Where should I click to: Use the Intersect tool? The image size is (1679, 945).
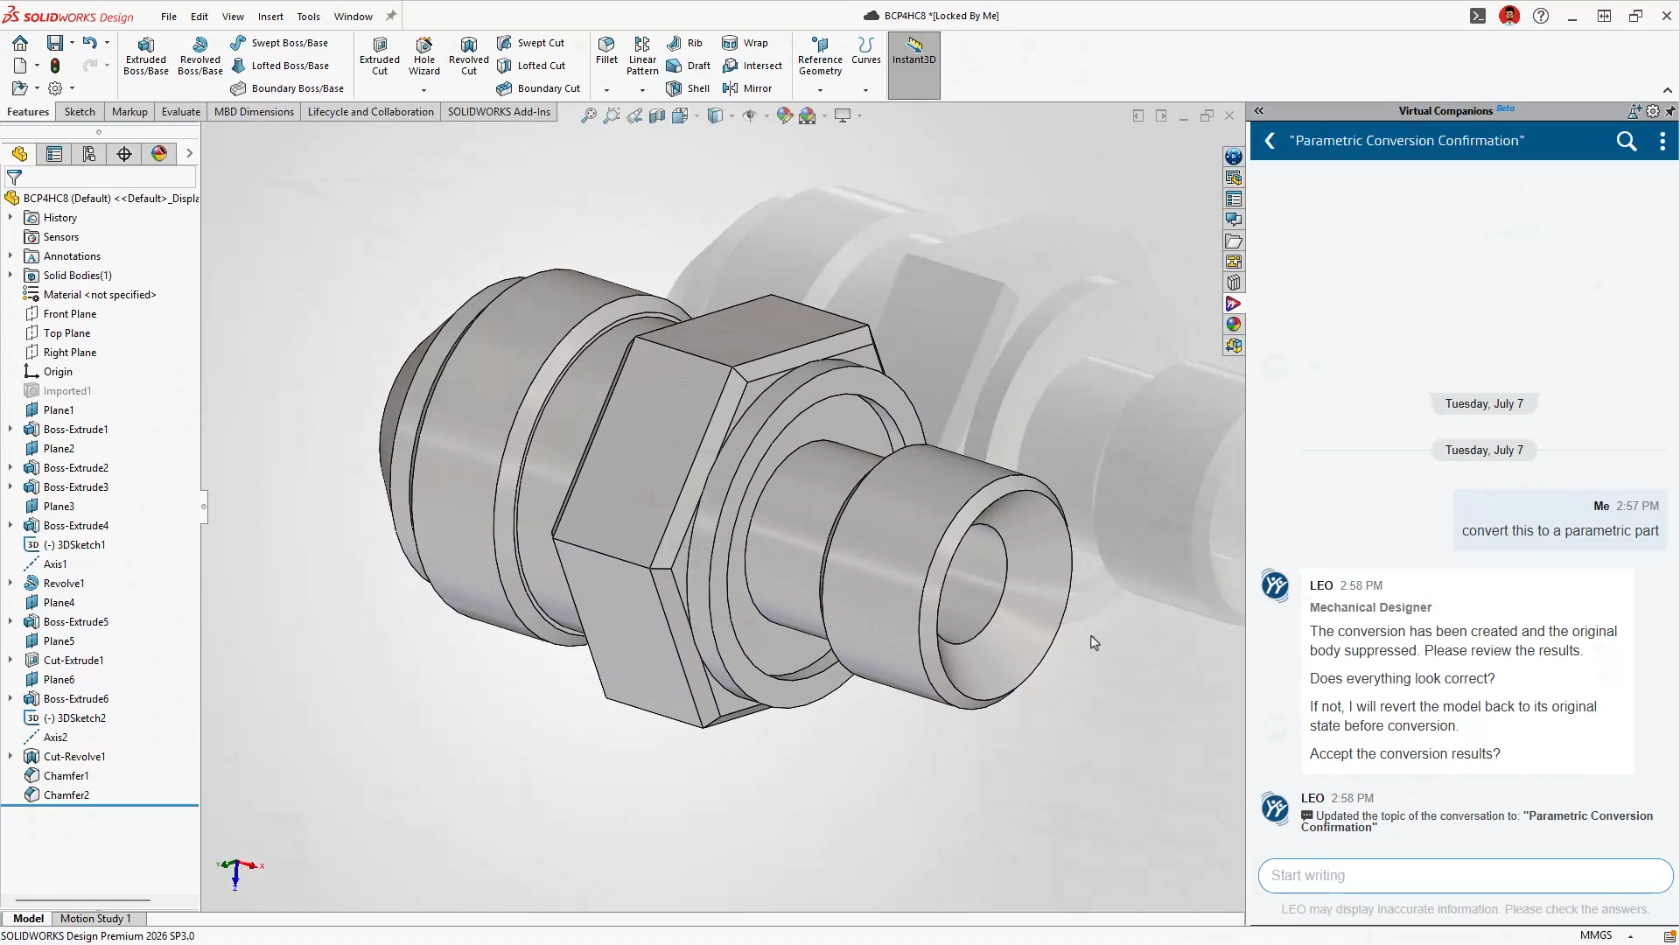752,66
